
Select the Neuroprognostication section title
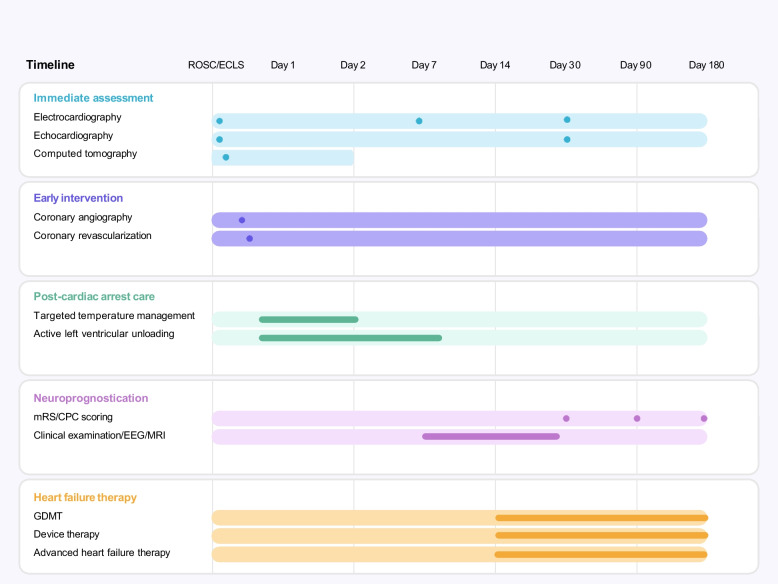91,398
